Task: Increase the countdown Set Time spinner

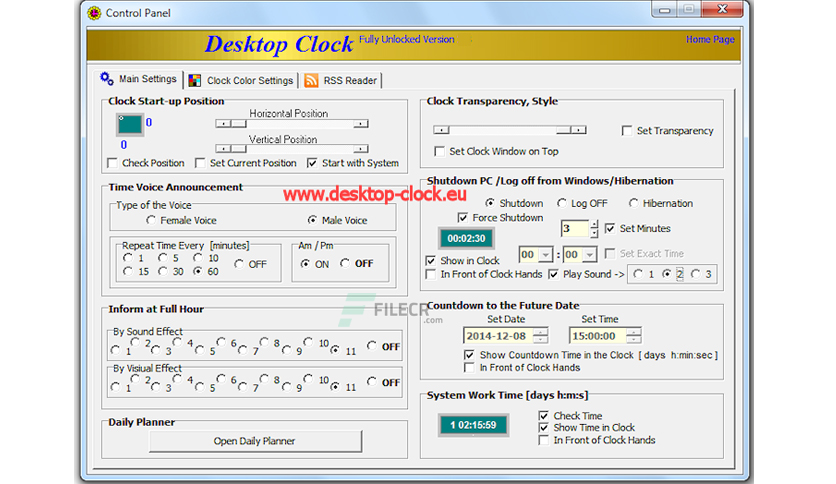Action: click(x=633, y=332)
